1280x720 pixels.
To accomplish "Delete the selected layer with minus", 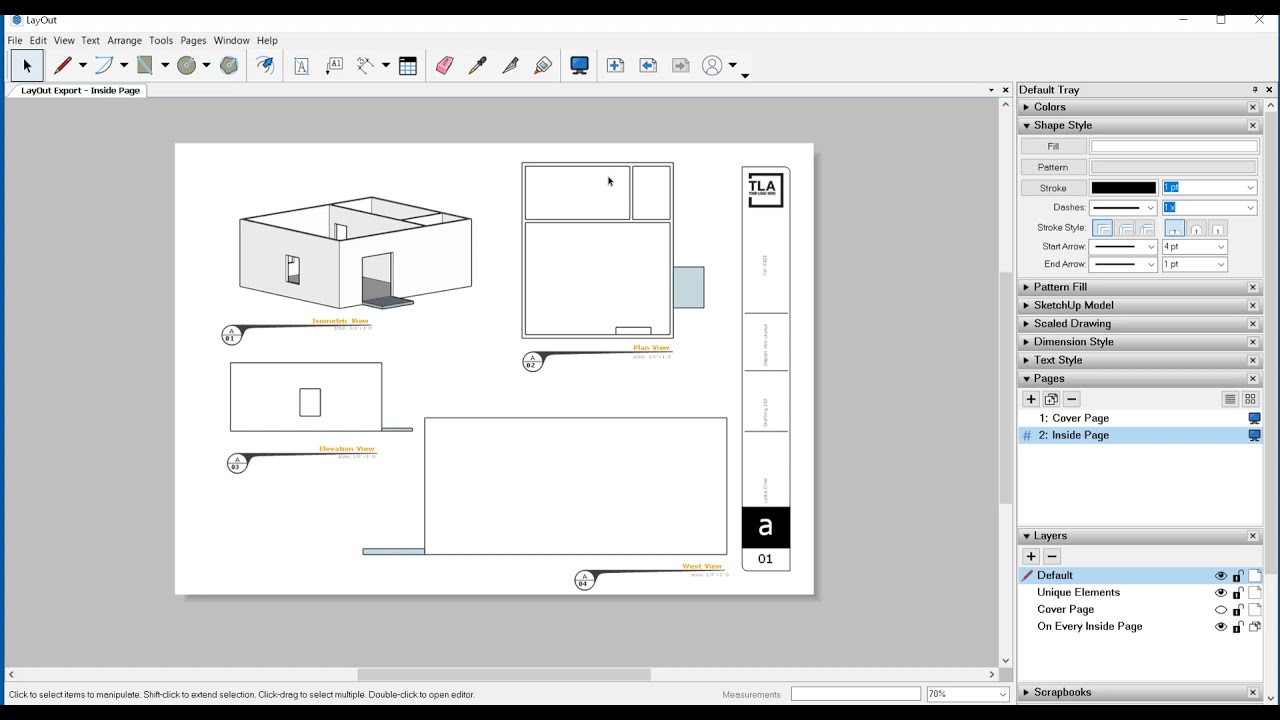I will click(x=1052, y=557).
